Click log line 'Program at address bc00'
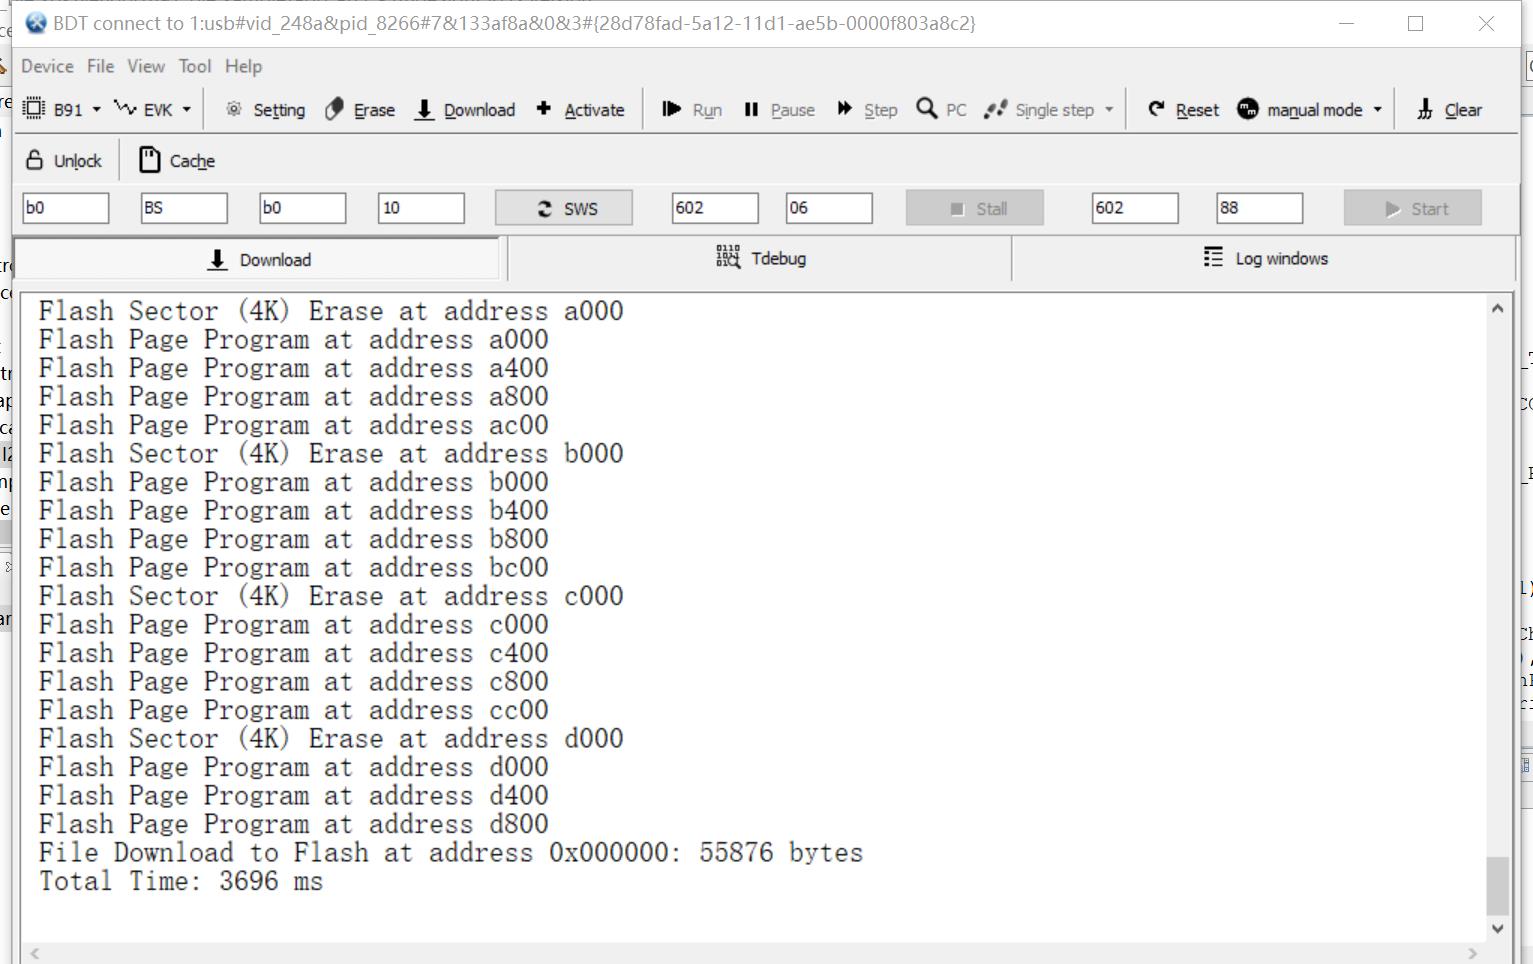The image size is (1533, 964). [294, 568]
